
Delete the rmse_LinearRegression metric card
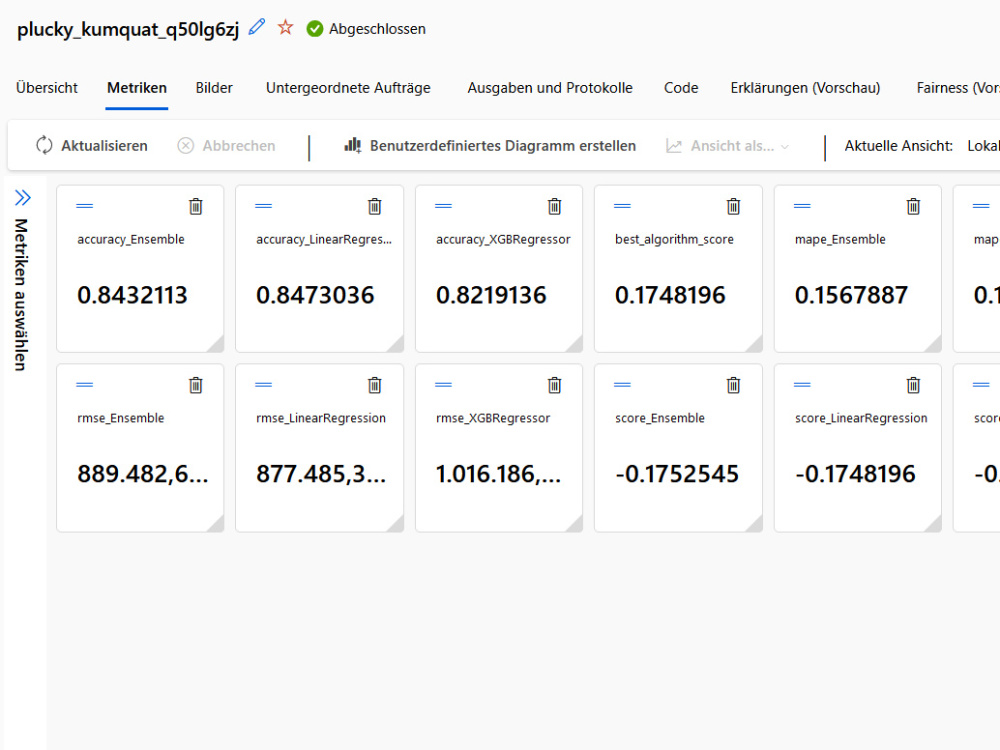(x=375, y=385)
